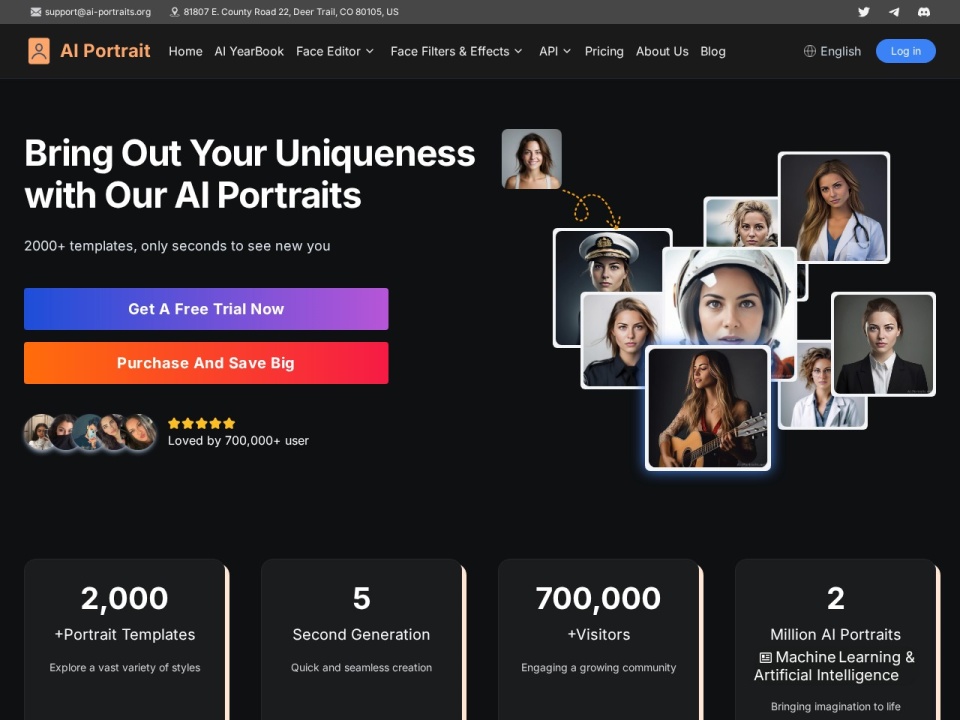Click 'Quick and seamless creation' text
This screenshot has height=720, width=960.
361,667
